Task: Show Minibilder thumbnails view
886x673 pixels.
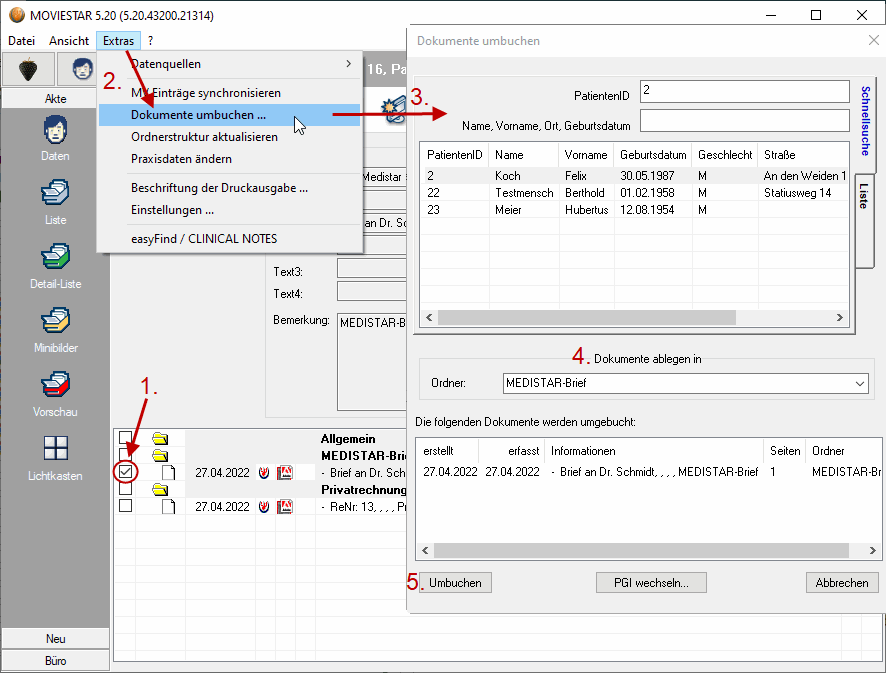Action: point(55,329)
